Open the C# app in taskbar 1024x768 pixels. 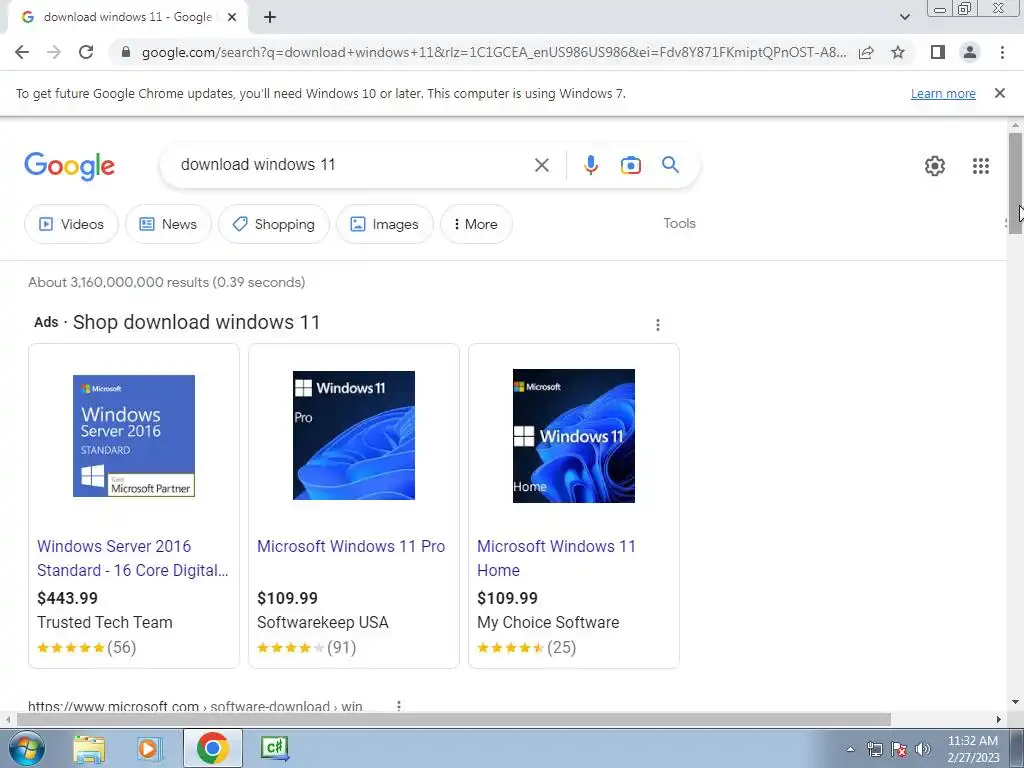(275, 748)
